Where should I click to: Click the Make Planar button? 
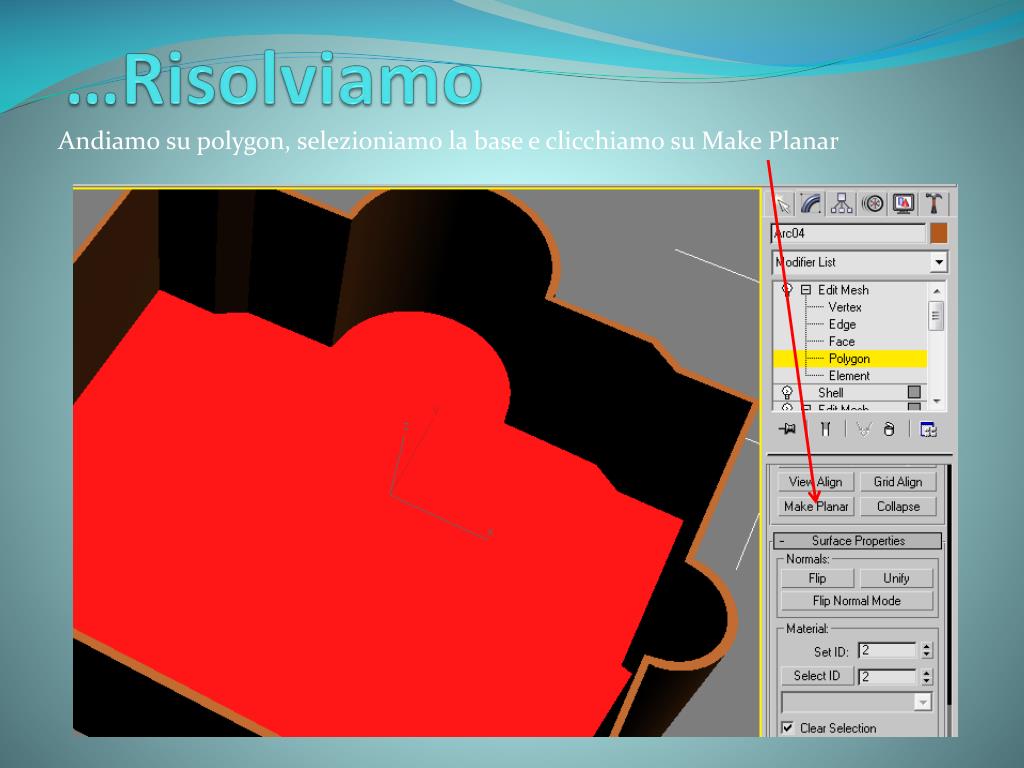(816, 506)
